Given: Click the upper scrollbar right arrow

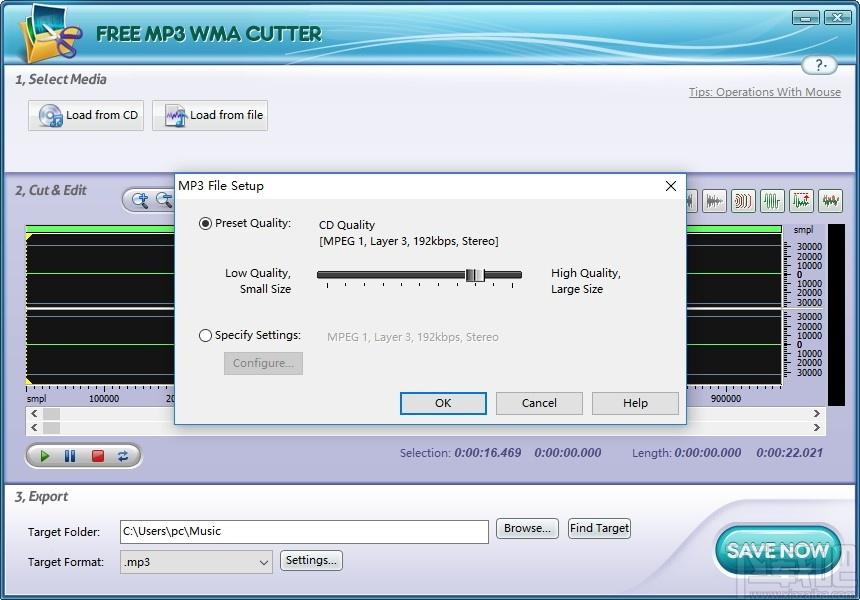Looking at the screenshot, I should coord(817,414).
